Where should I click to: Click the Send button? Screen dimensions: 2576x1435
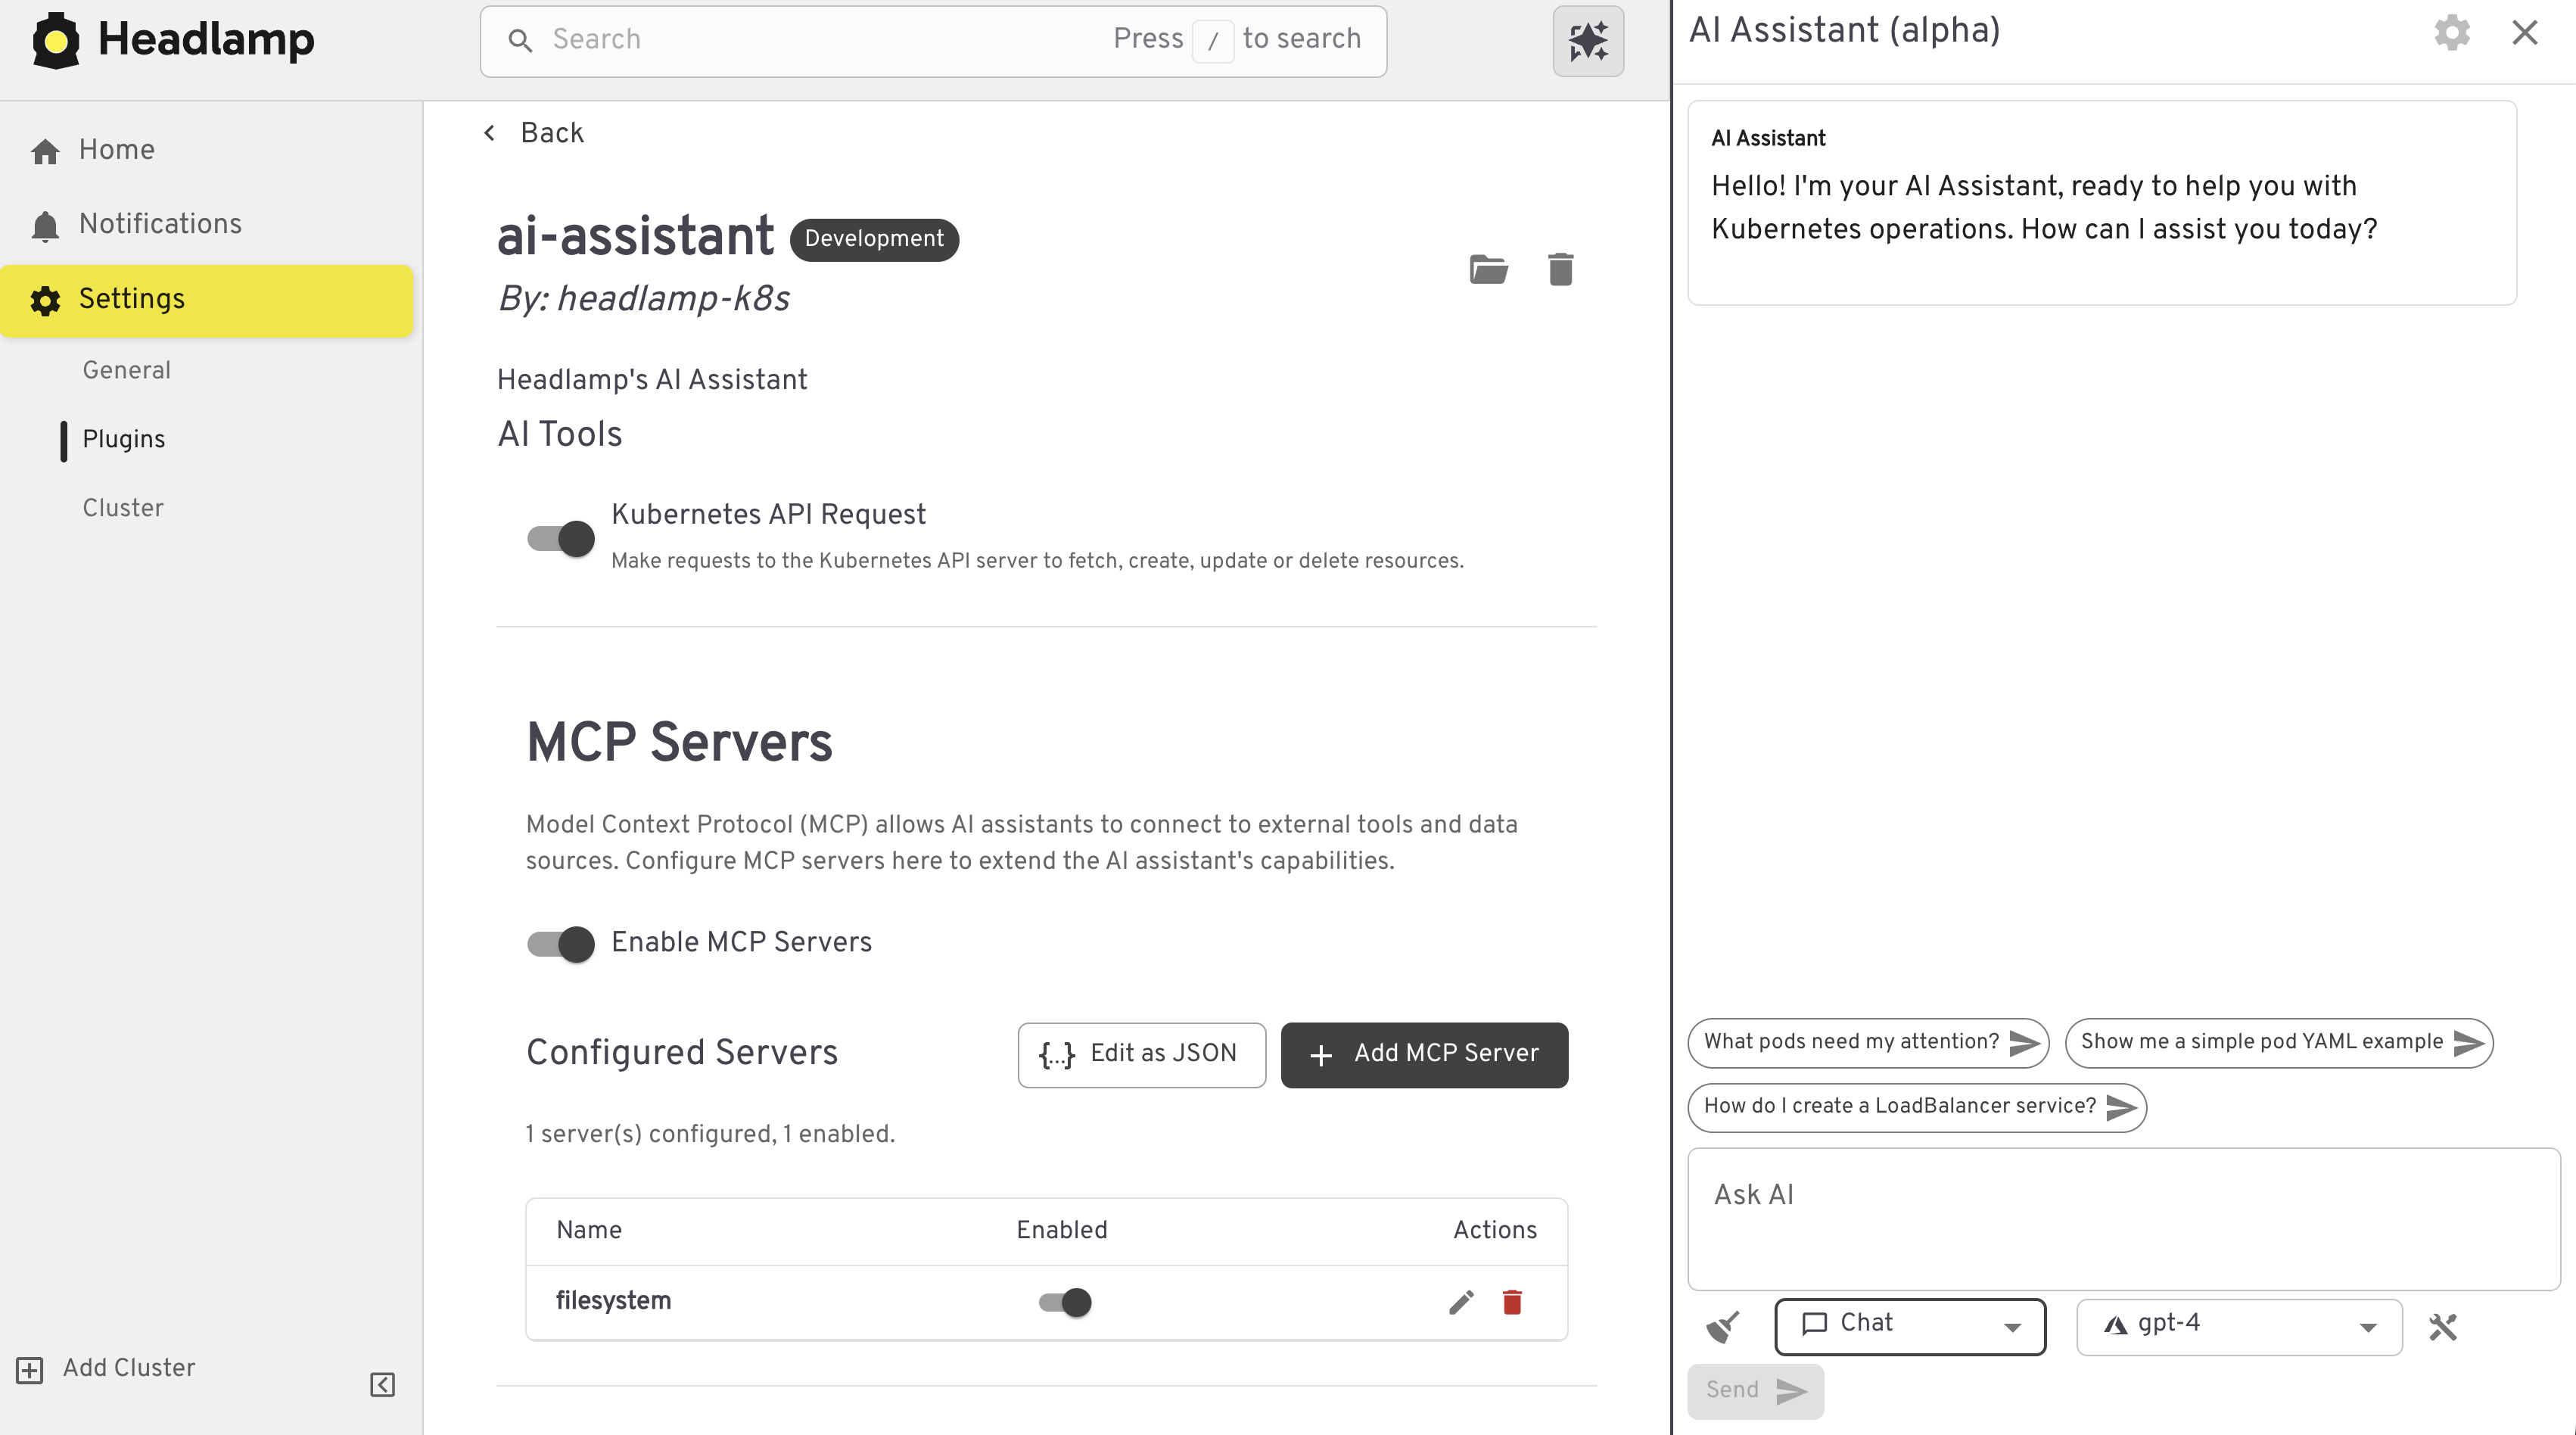pos(1755,1390)
